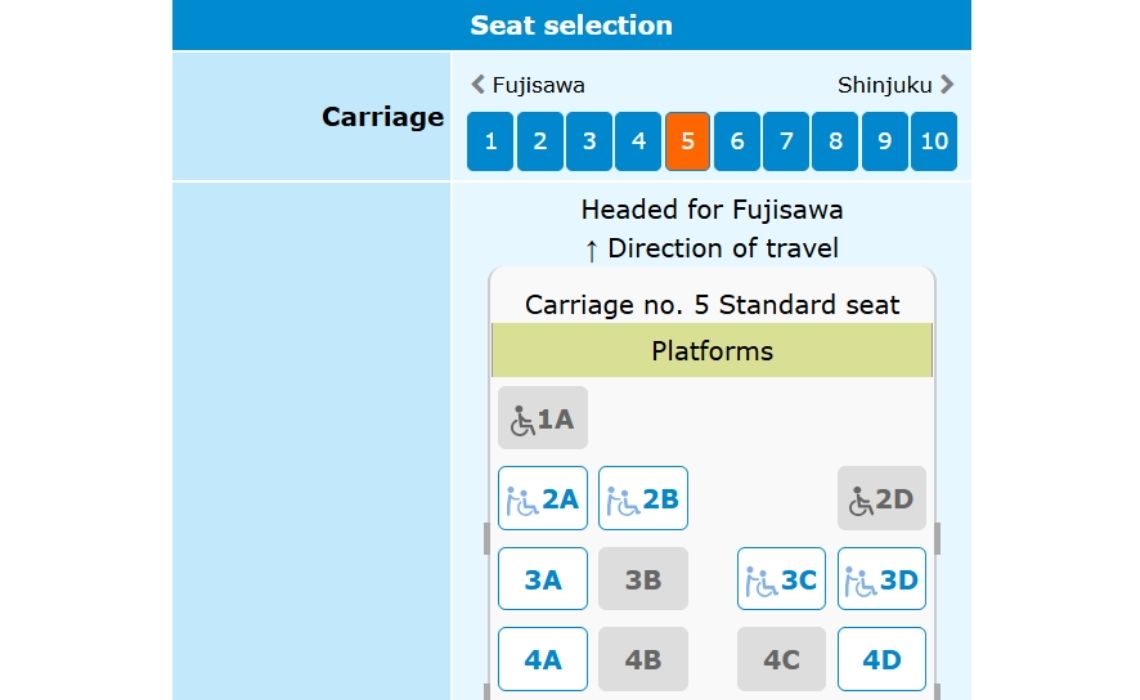Screen dimensions: 1140x700
Task: Select the carriage 1 tab
Action: (x=489, y=141)
